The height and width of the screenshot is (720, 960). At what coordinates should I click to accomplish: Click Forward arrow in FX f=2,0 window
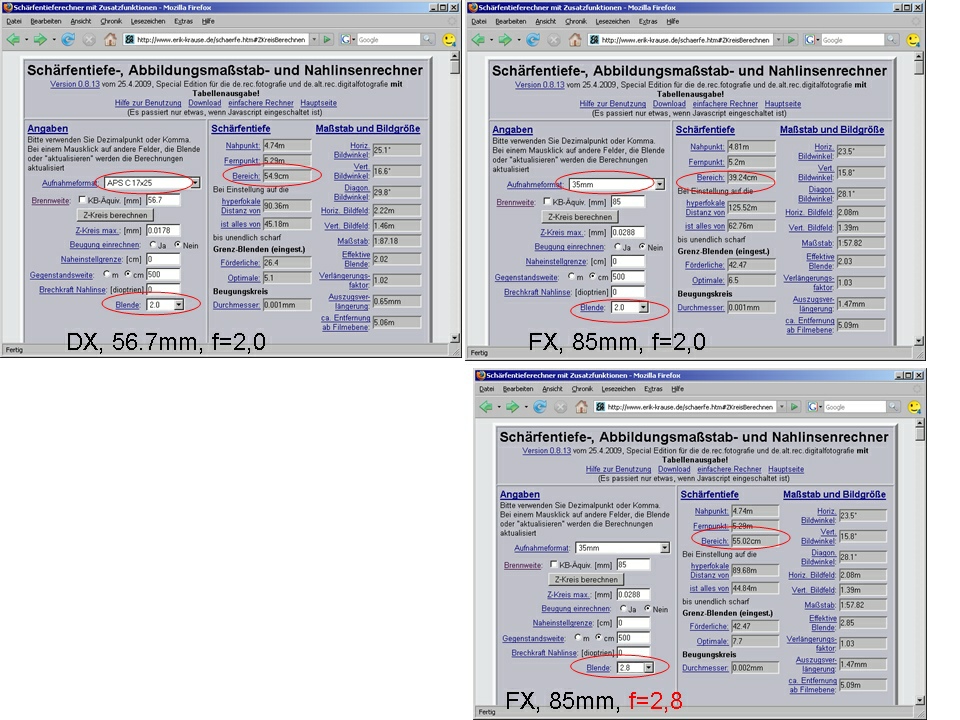(504, 40)
